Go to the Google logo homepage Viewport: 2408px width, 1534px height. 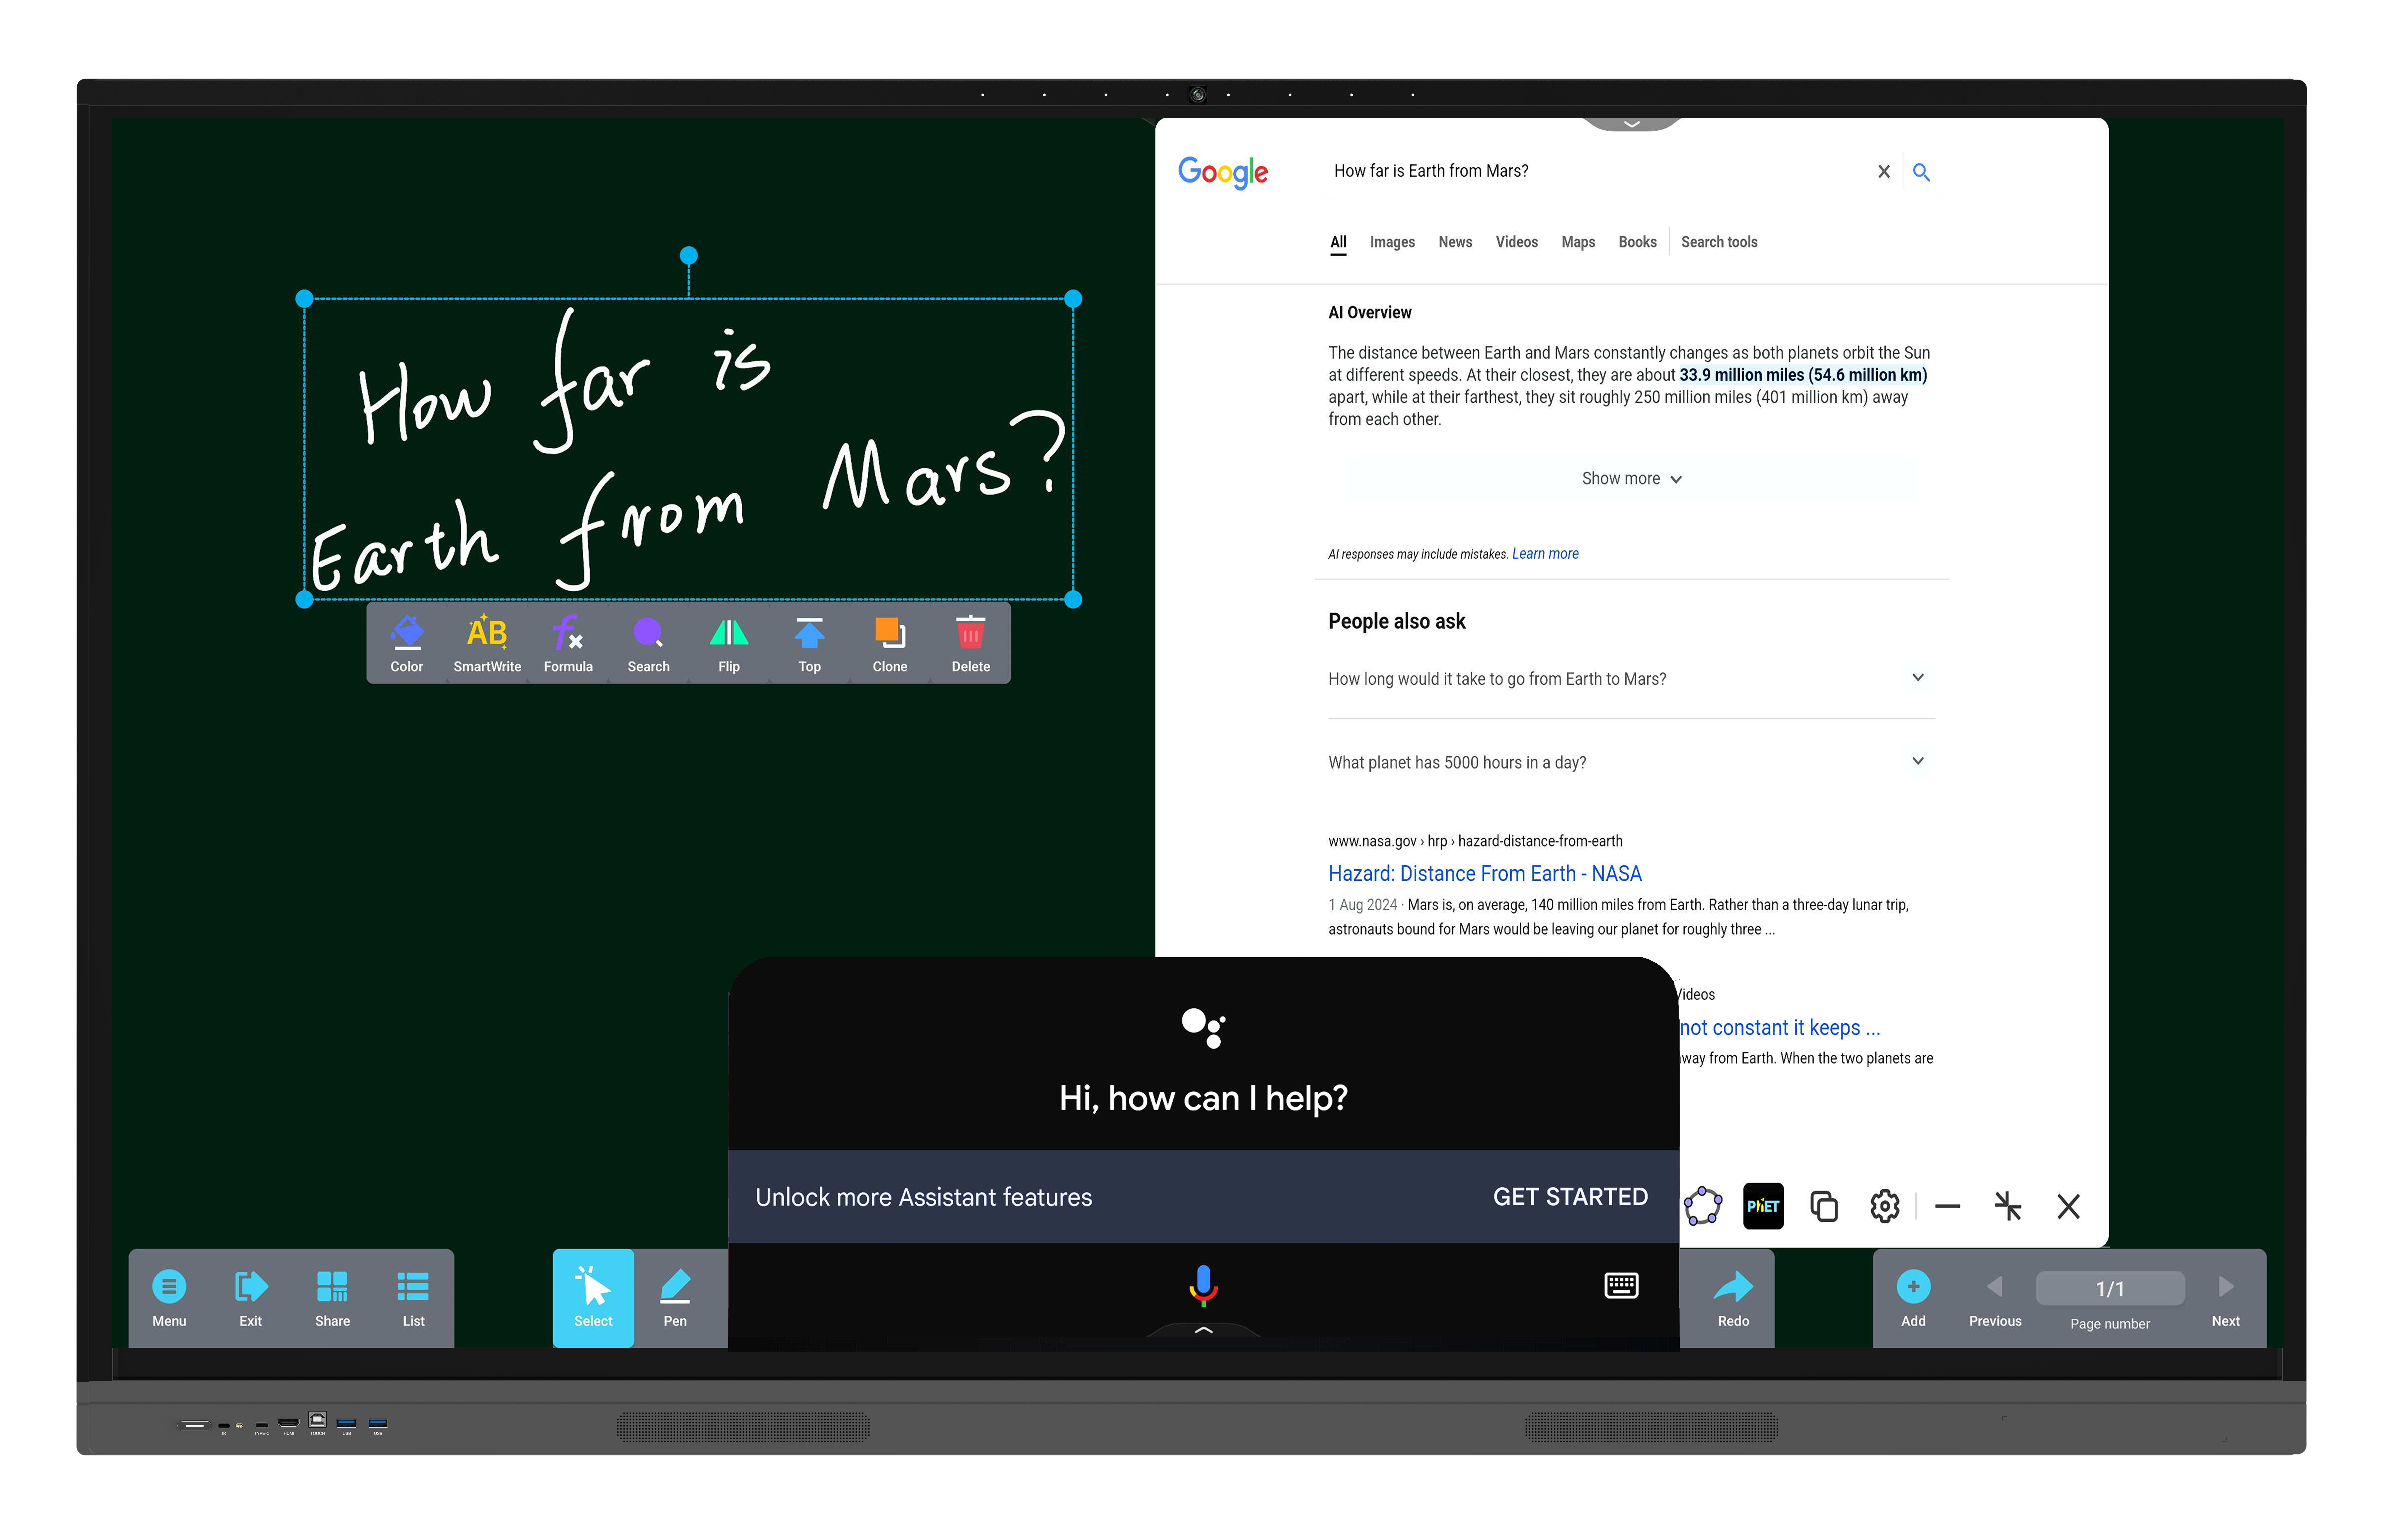1223,172
